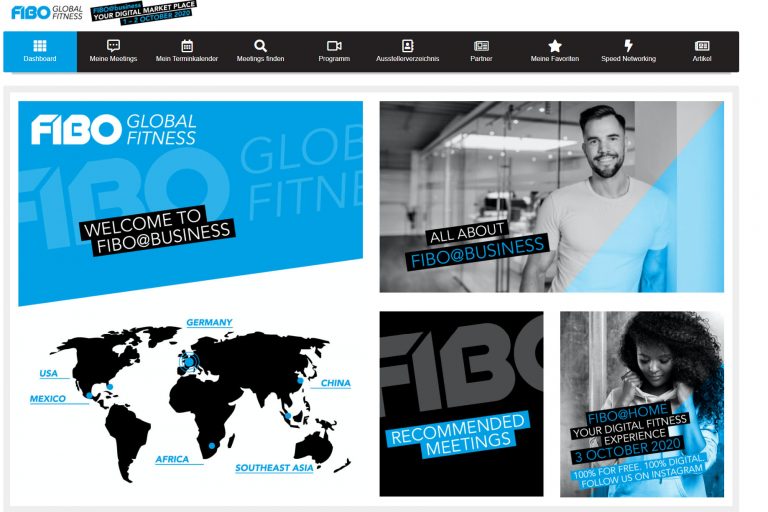Choose Southeast Asia on the map

point(274,468)
